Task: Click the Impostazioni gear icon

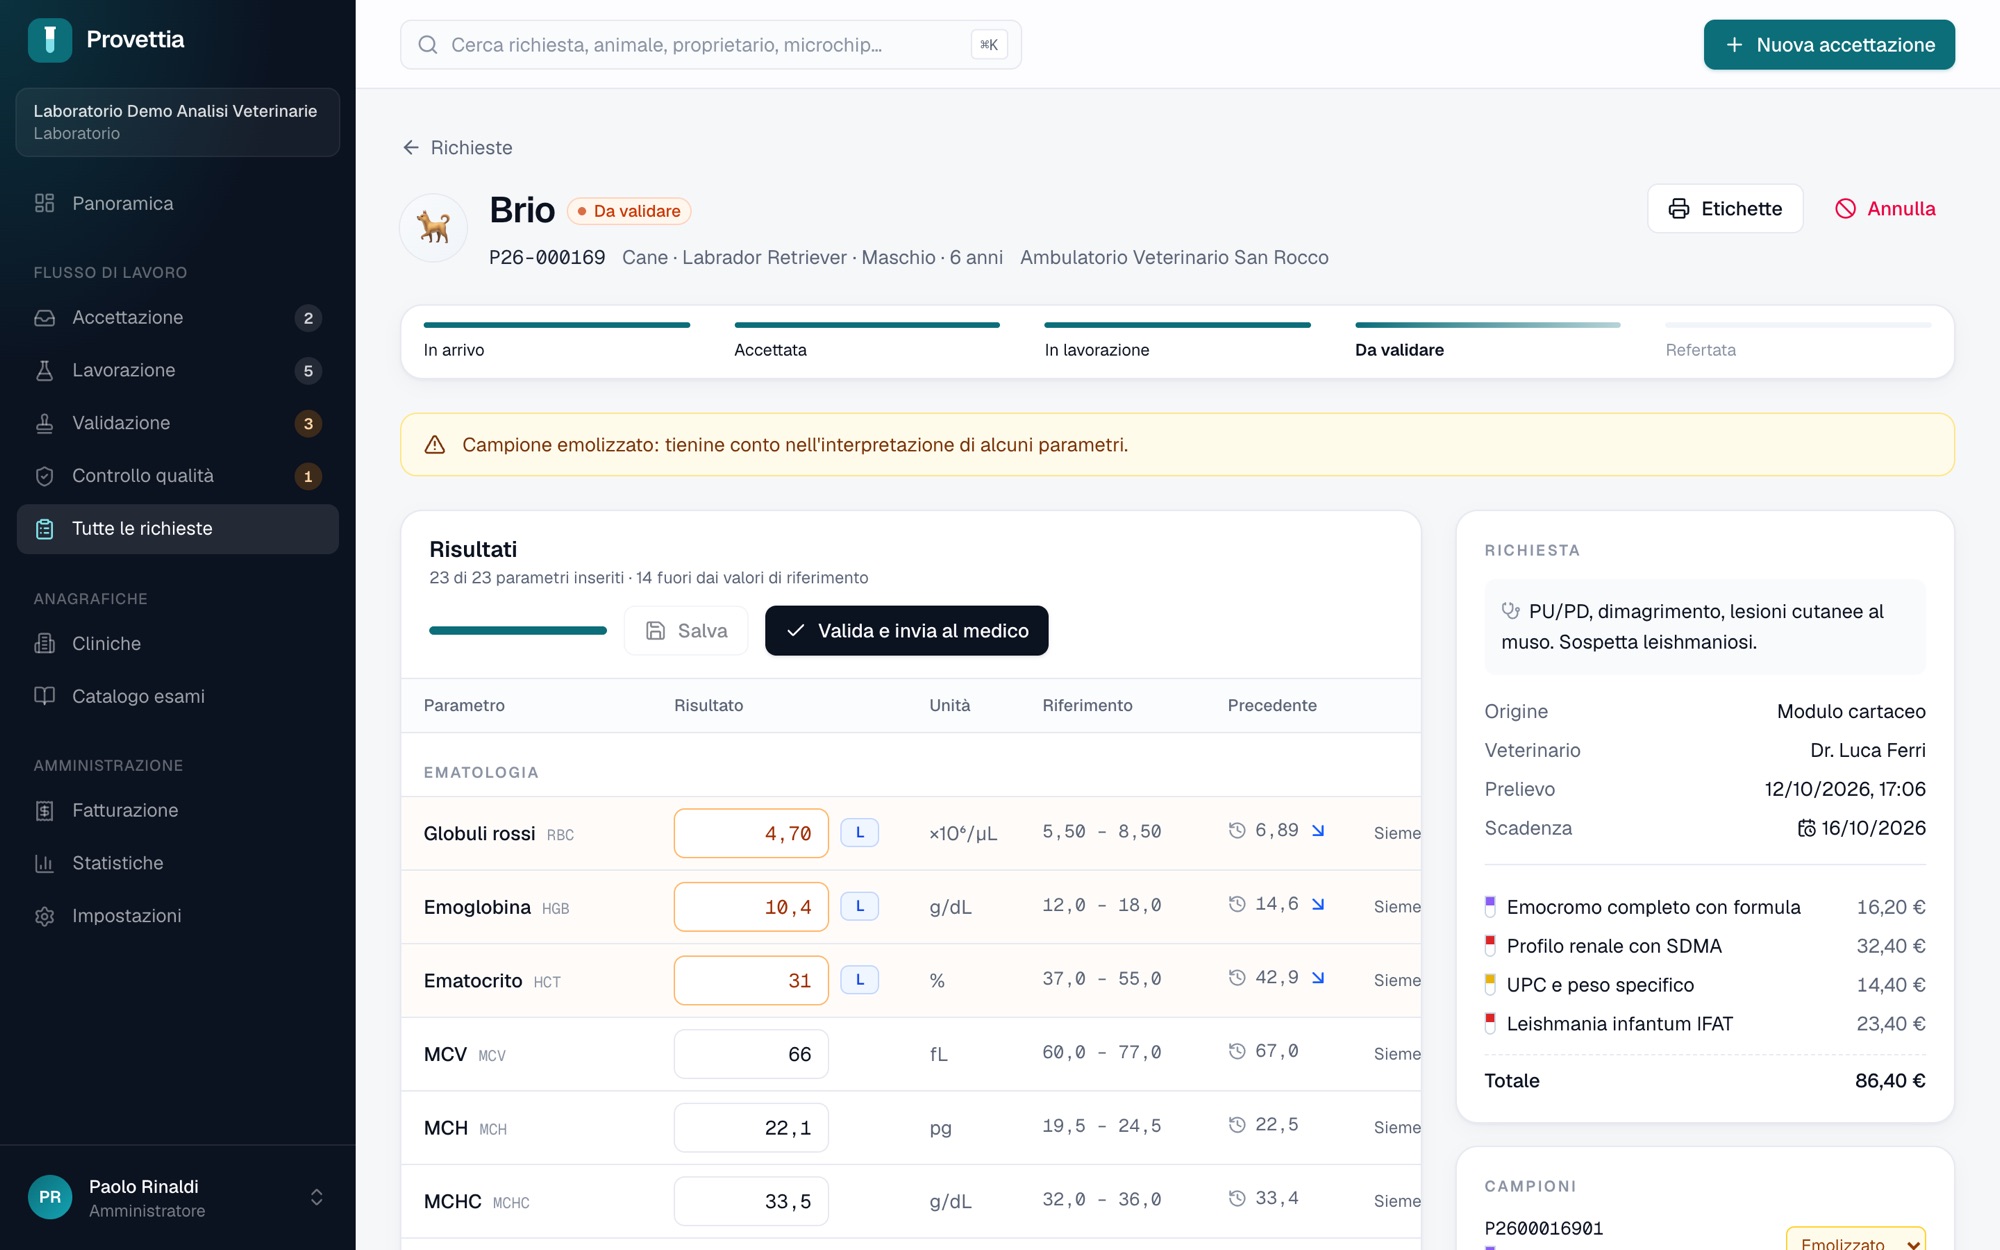Action: click(44, 916)
